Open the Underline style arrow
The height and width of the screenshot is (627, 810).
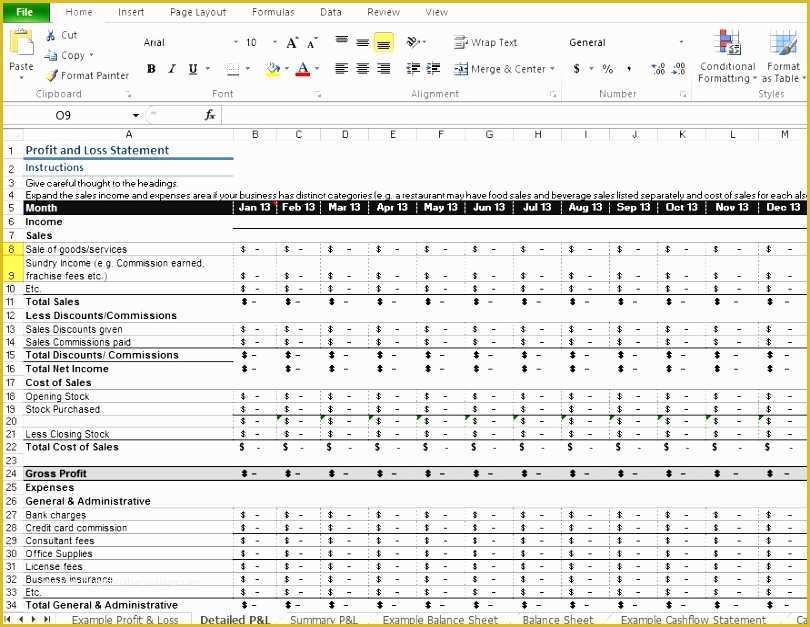click(x=208, y=68)
